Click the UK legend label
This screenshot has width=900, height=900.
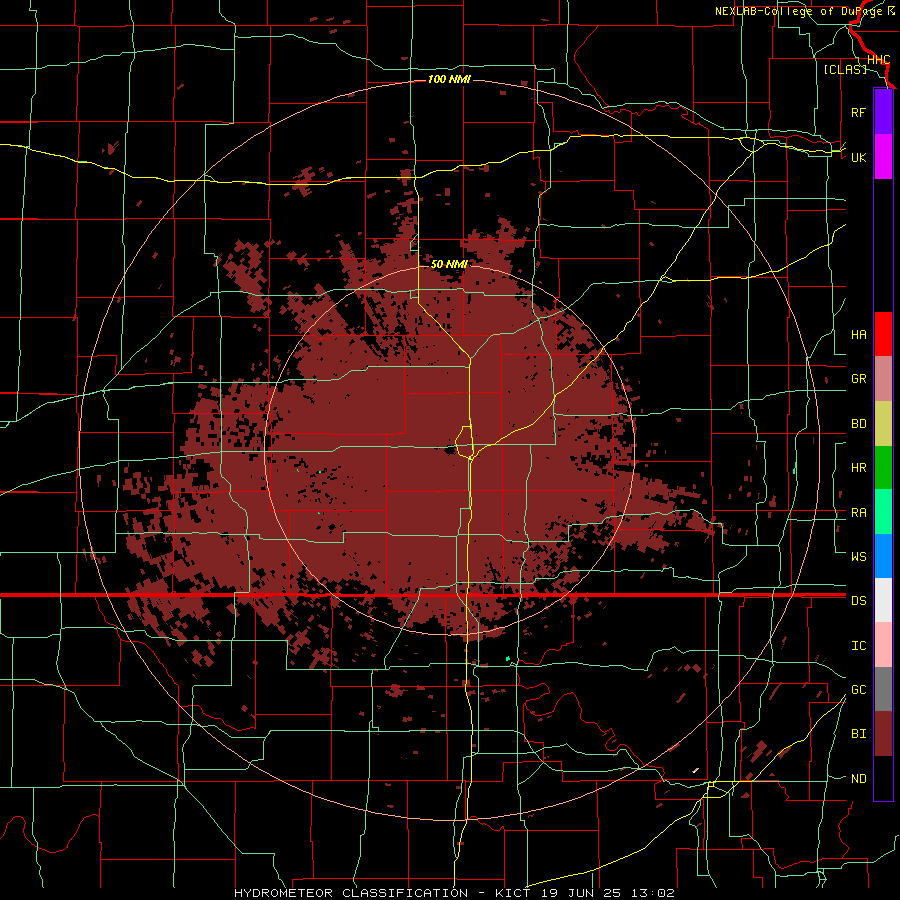(858, 158)
